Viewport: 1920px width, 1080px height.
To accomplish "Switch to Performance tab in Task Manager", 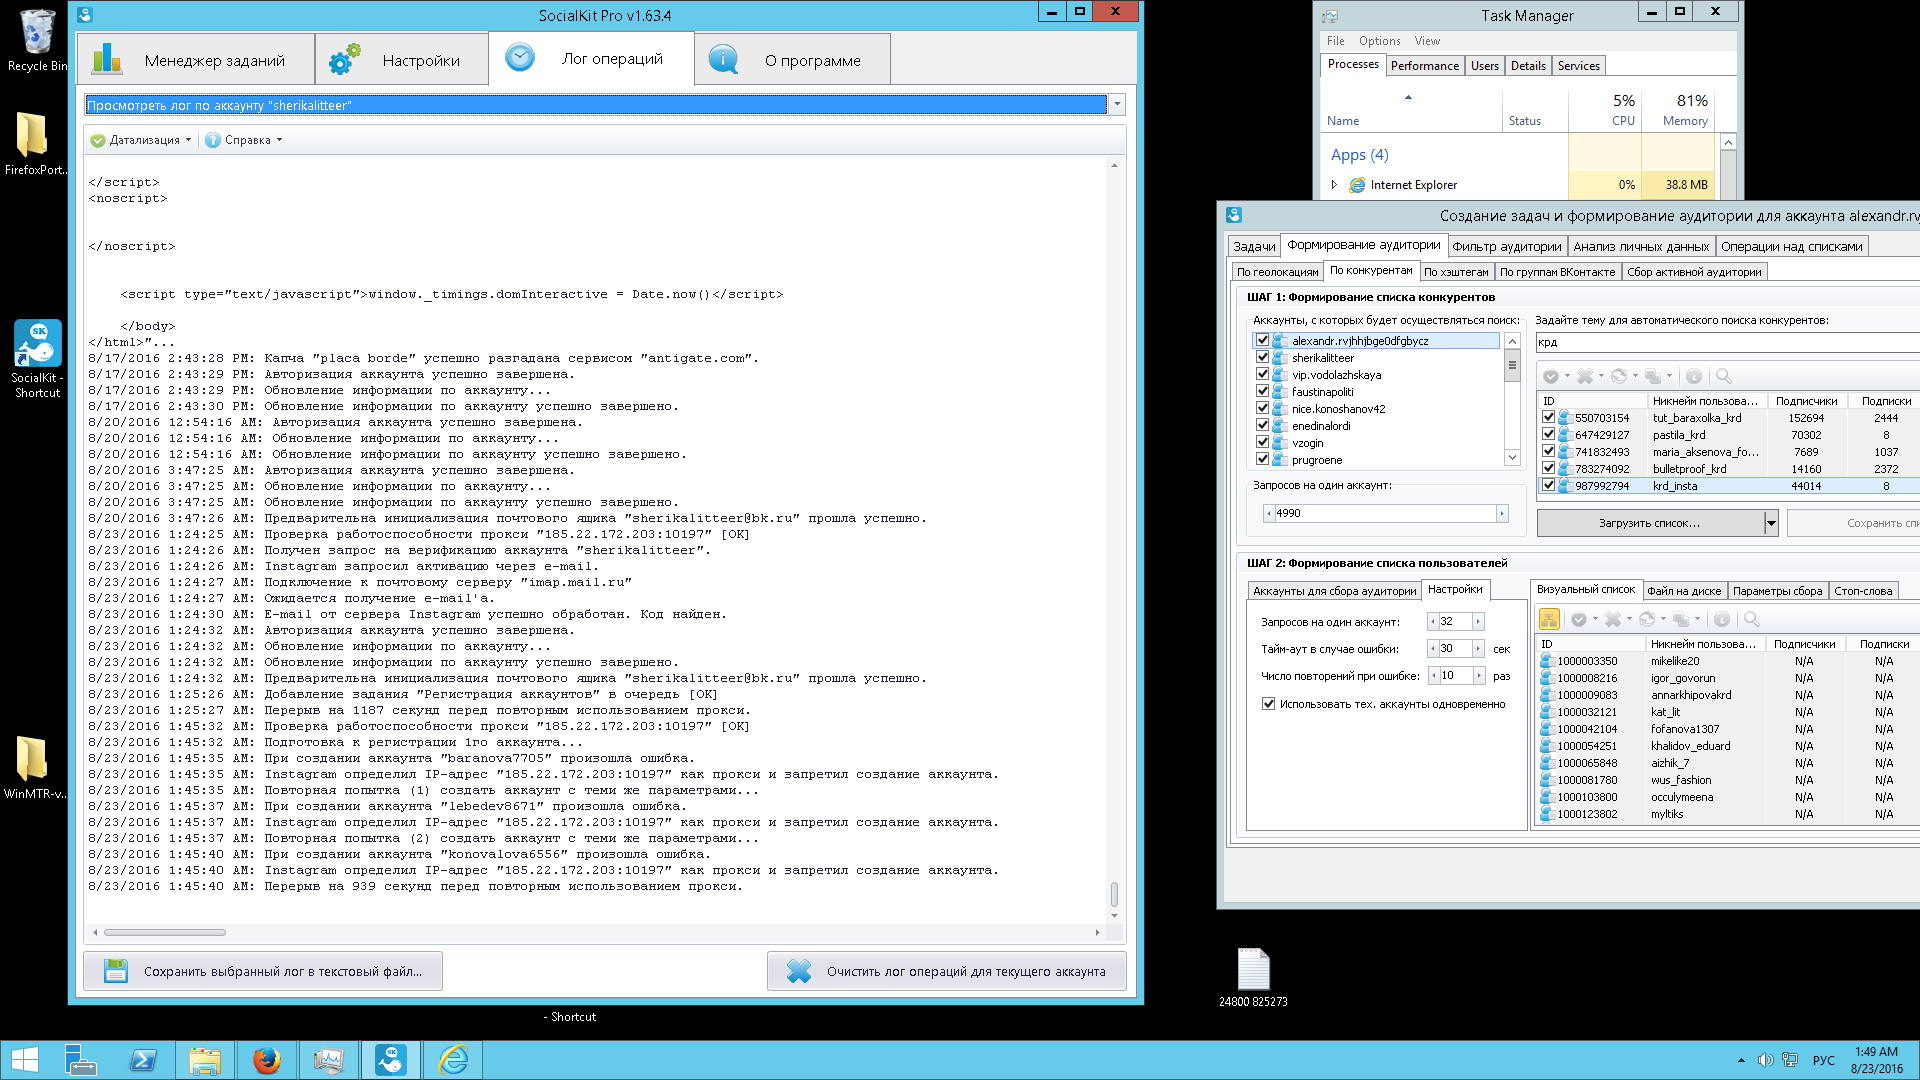I will click(x=1424, y=66).
